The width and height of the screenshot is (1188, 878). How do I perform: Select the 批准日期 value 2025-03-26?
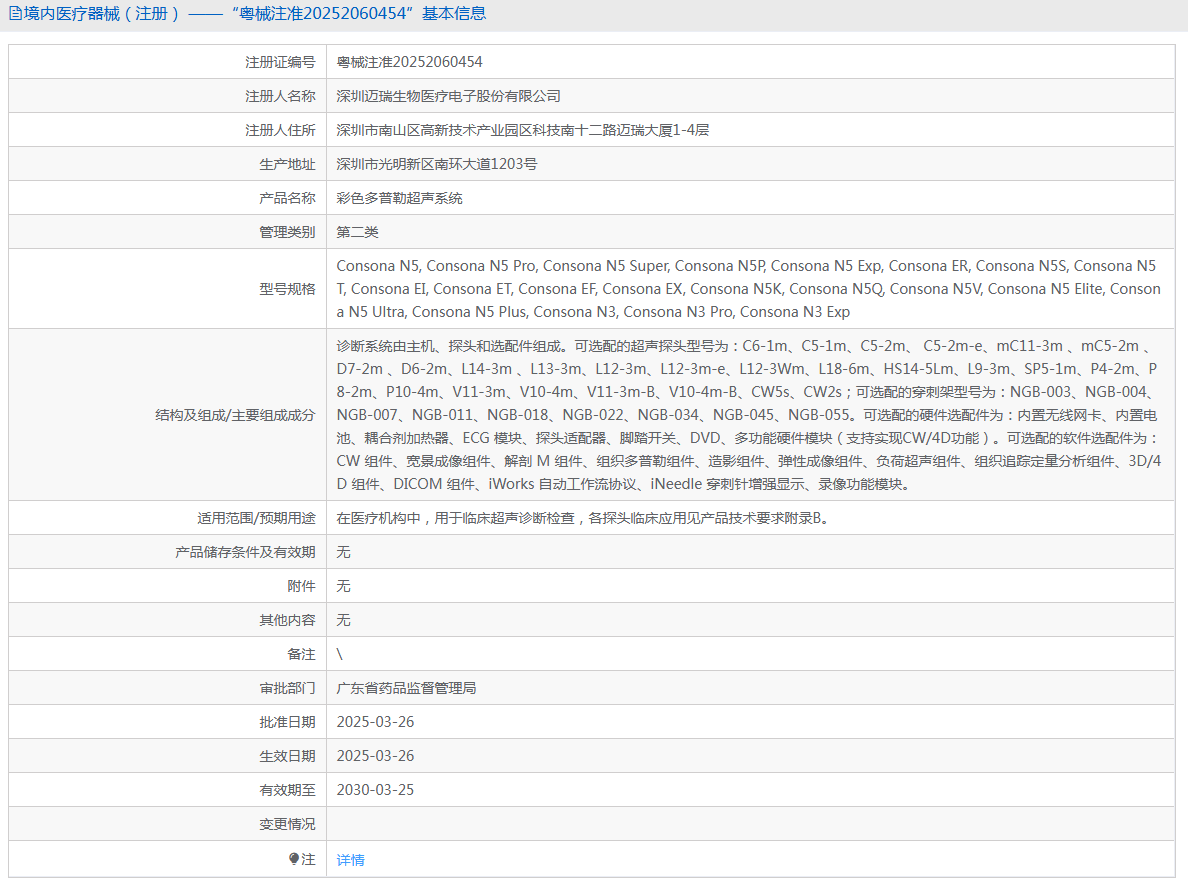tap(375, 722)
